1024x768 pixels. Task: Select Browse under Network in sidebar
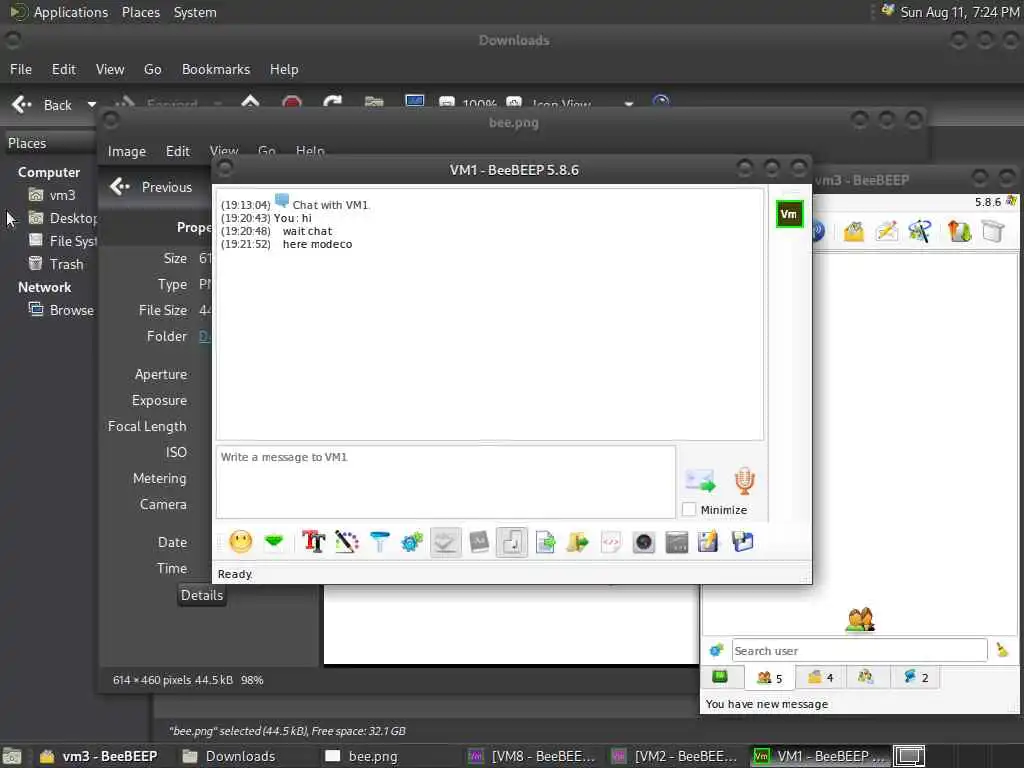coord(61,310)
